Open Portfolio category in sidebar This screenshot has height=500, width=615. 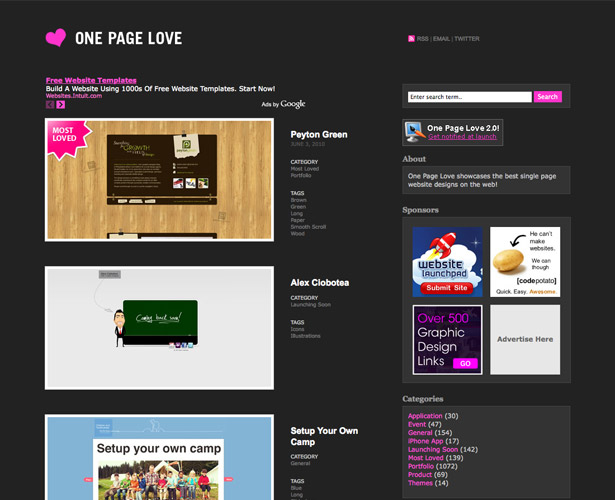tap(420, 466)
